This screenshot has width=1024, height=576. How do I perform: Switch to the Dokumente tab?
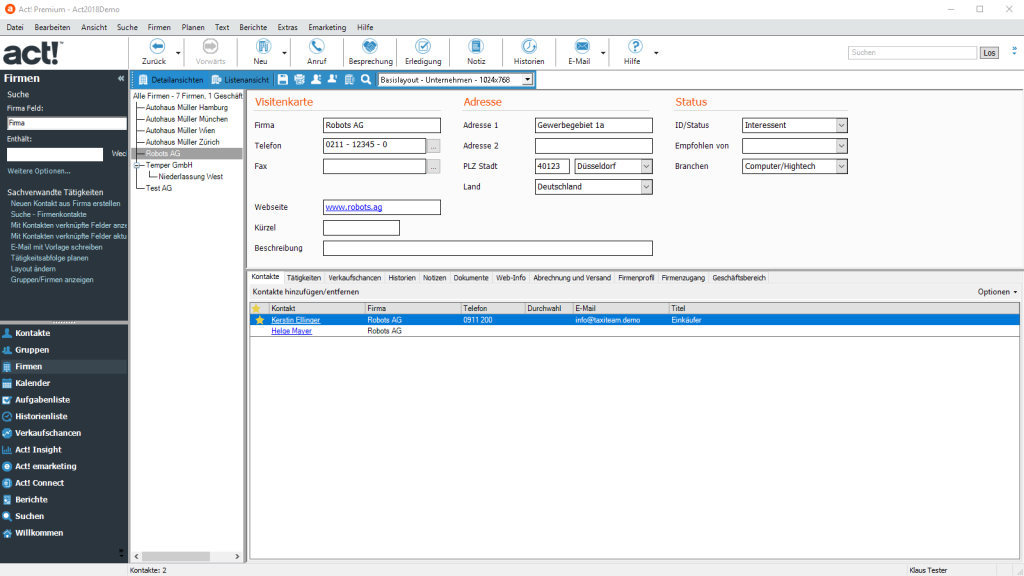click(470, 278)
